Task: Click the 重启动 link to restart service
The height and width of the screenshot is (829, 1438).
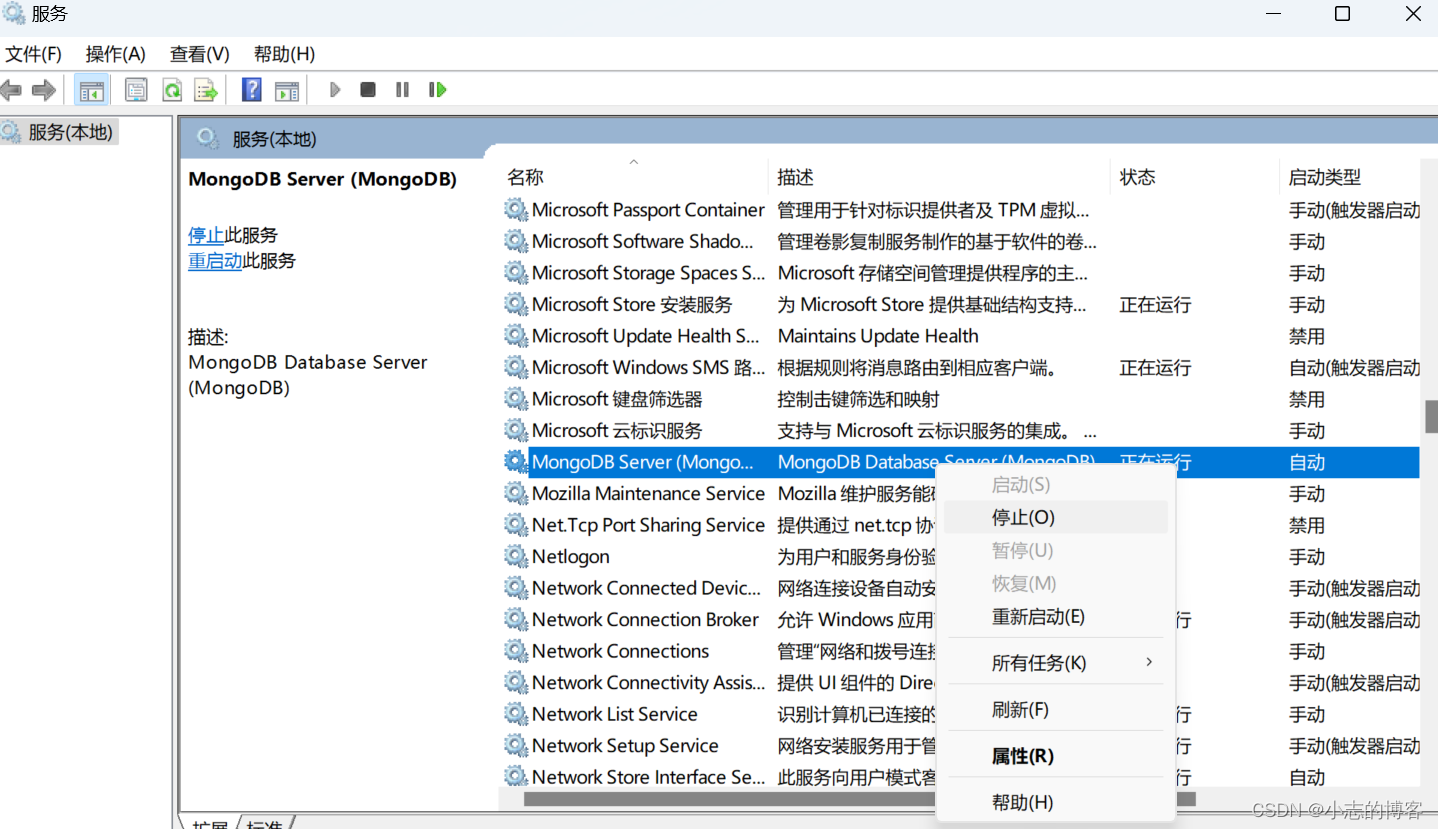Action: pos(215,261)
